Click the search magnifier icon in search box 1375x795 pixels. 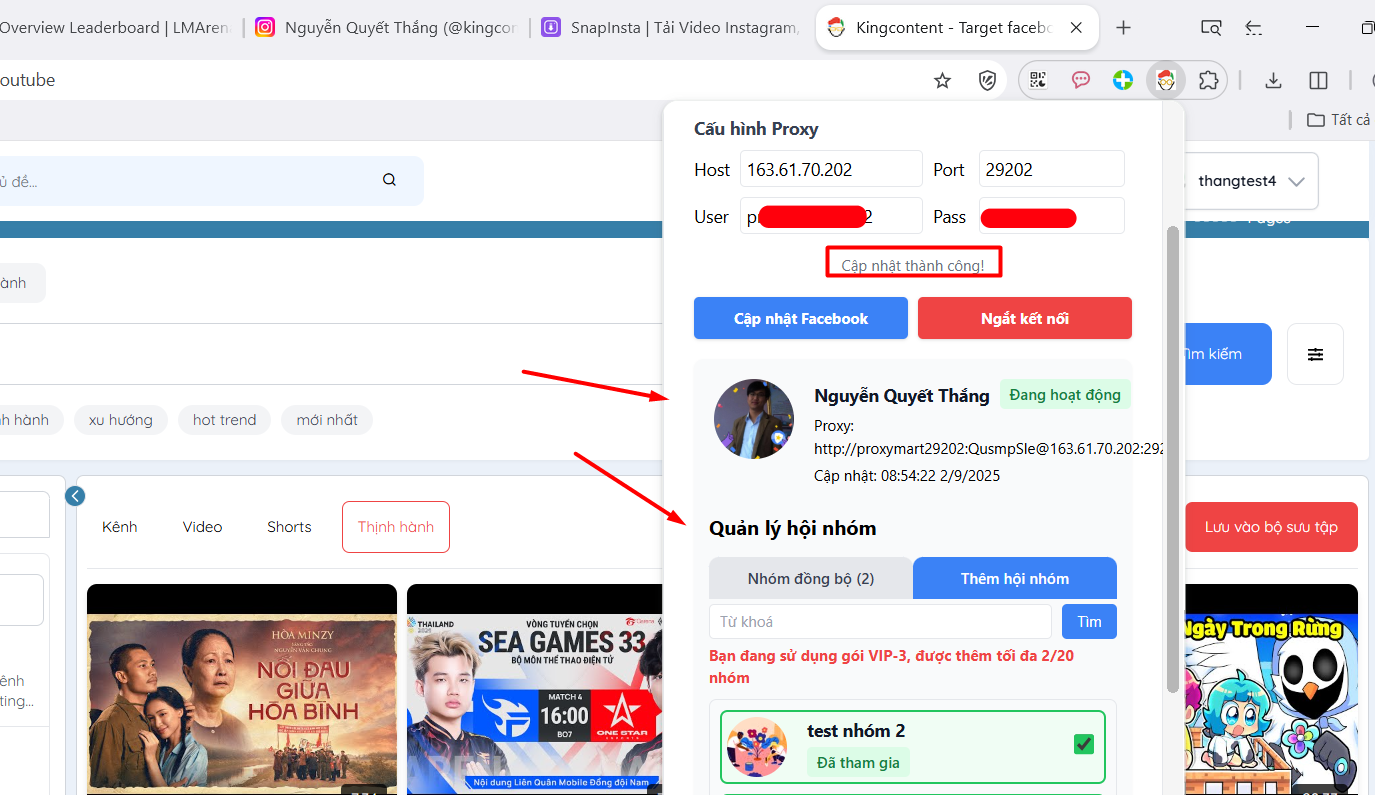pos(389,180)
